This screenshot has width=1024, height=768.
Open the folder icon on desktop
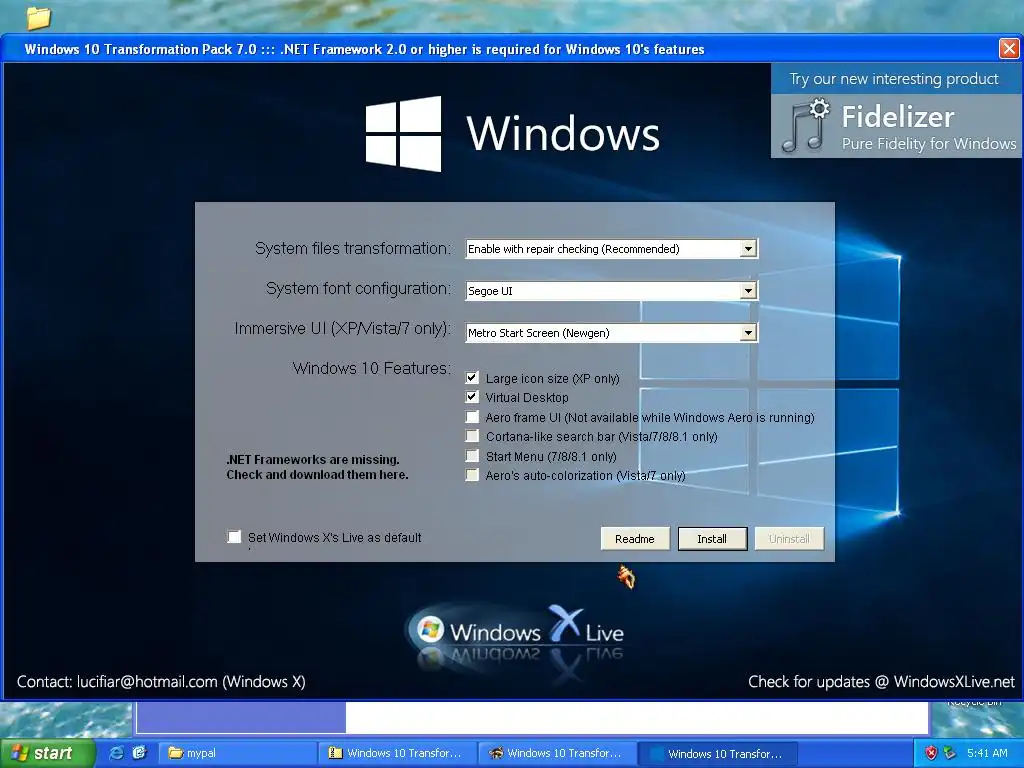(38, 17)
